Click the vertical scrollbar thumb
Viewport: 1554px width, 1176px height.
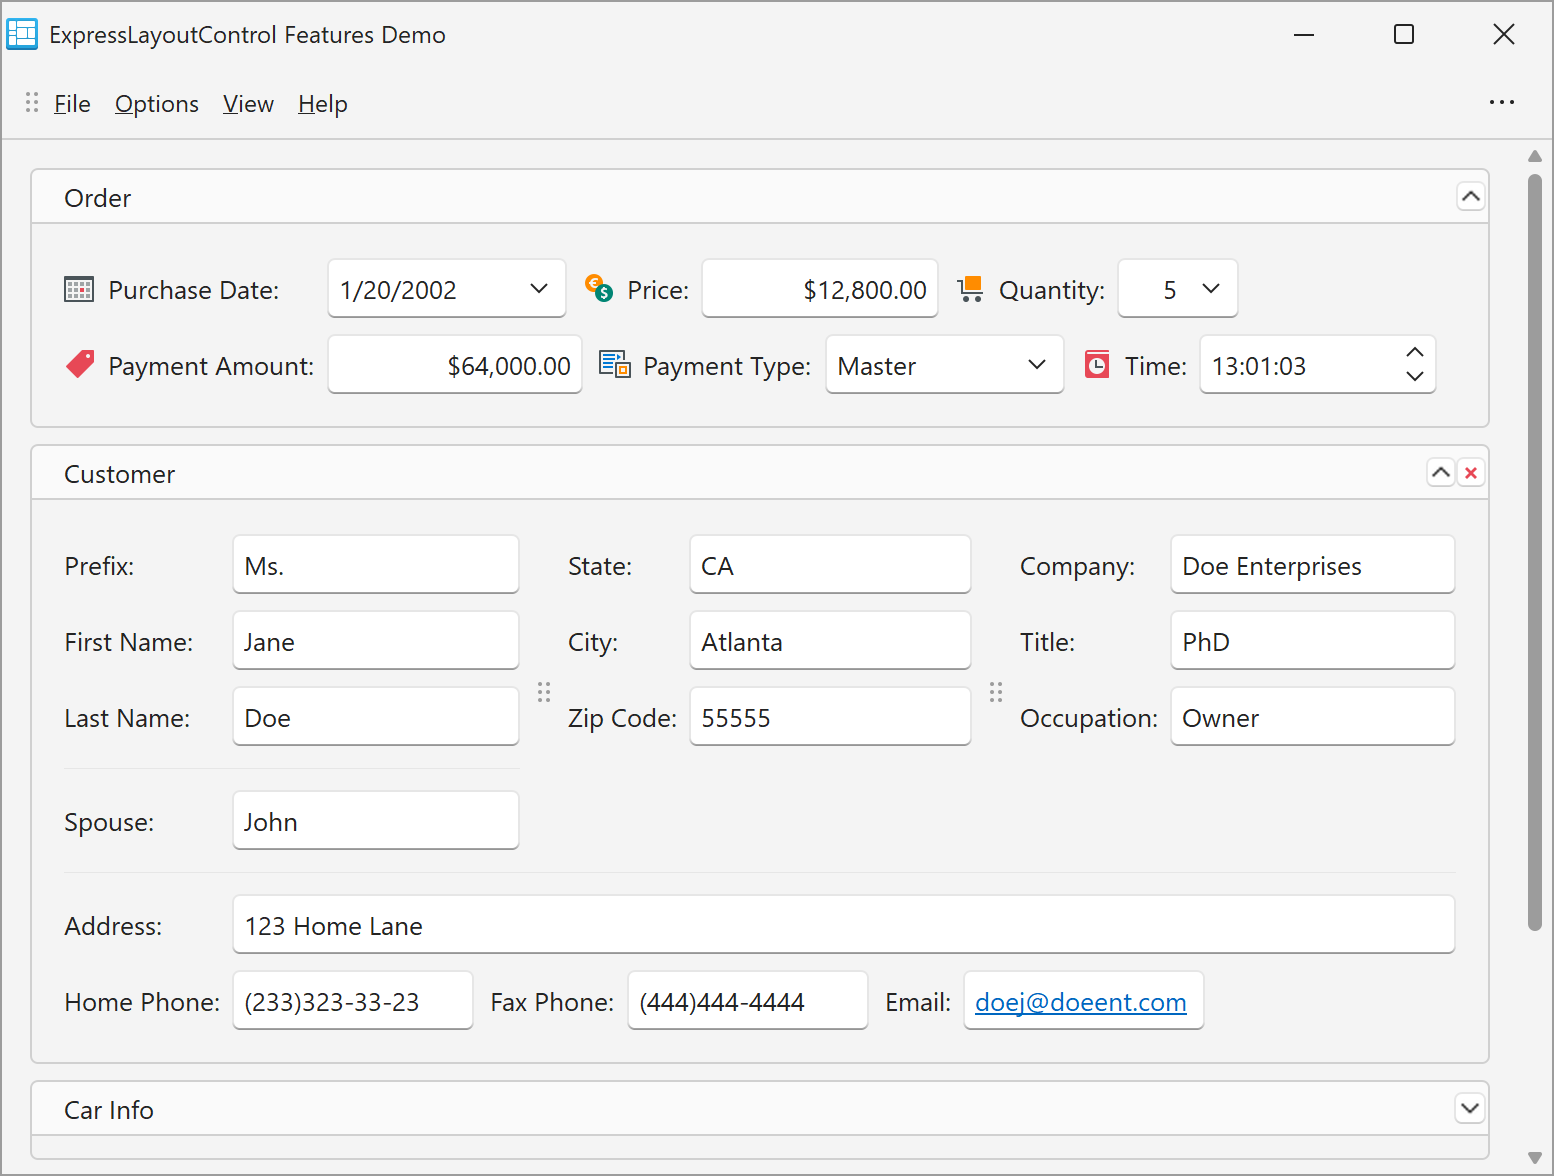coord(1534,552)
